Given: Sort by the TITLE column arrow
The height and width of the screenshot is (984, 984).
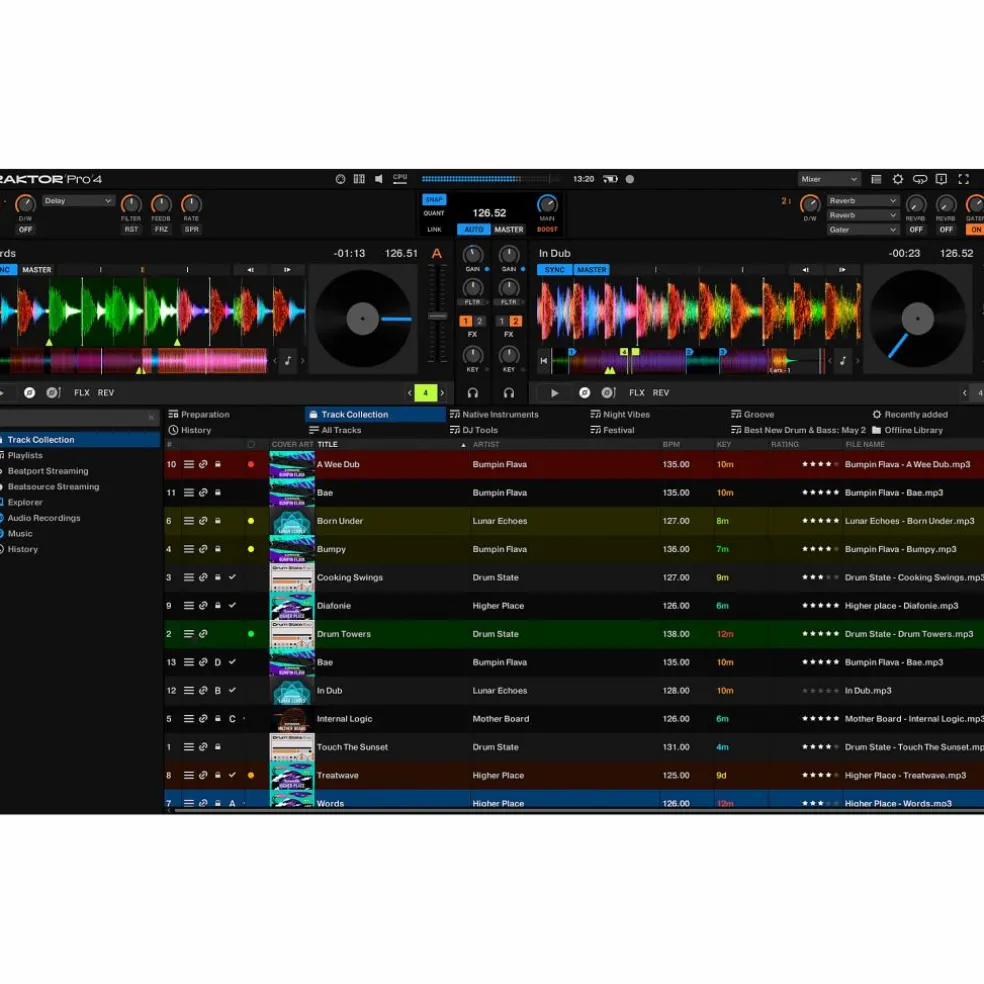Looking at the screenshot, I should tap(463, 445).
